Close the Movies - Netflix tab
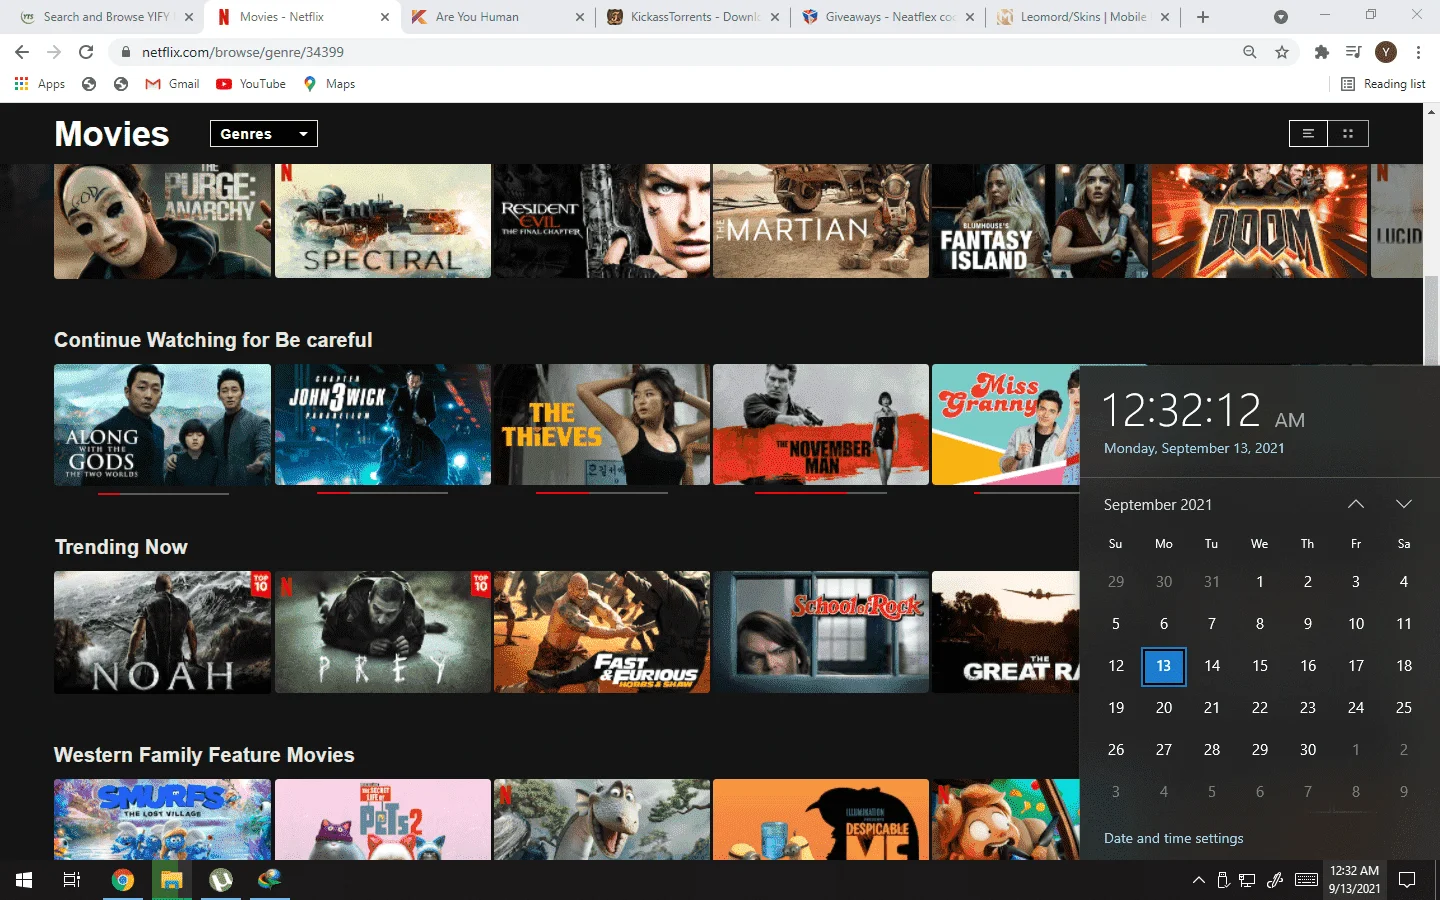 point(385,17)
